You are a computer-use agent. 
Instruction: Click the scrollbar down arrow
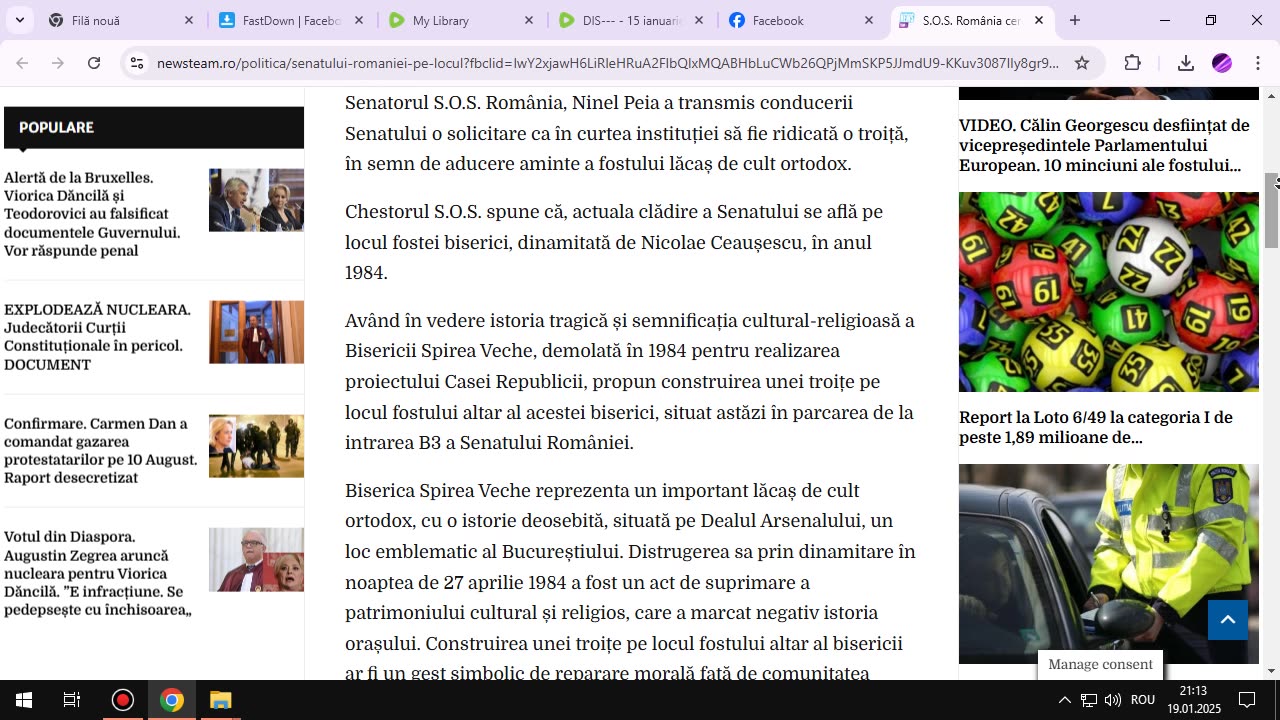[x=1272, y=671]
